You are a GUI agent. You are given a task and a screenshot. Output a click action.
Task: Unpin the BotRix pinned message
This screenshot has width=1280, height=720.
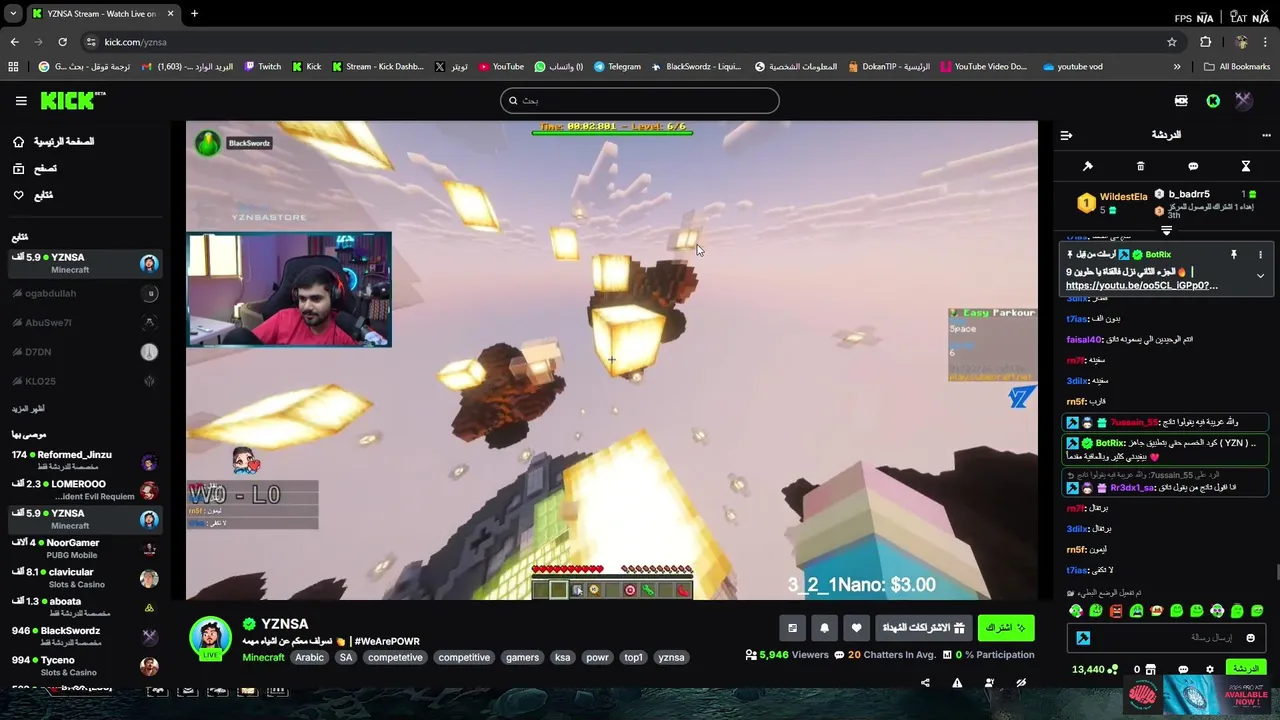point(1234,255)
